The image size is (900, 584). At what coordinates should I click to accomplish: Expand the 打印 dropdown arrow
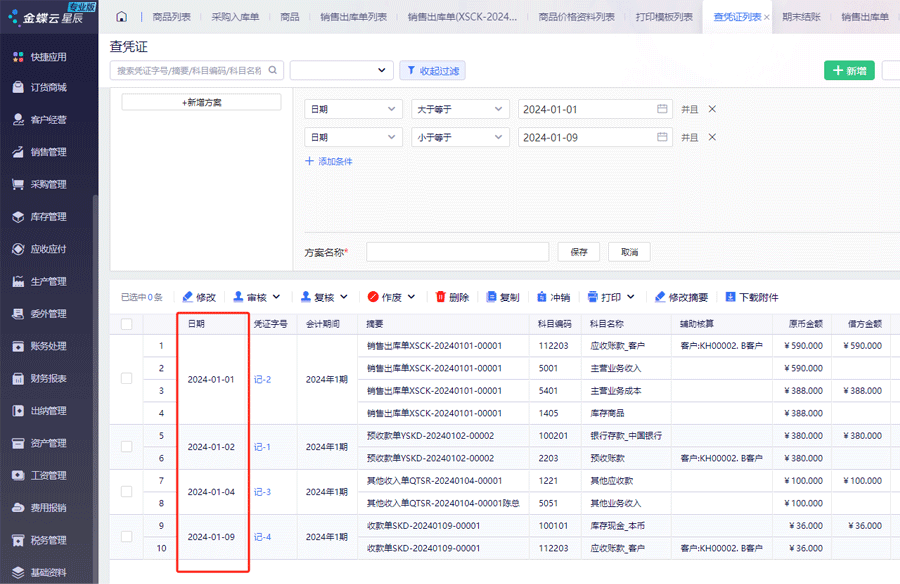pos(631,297)
